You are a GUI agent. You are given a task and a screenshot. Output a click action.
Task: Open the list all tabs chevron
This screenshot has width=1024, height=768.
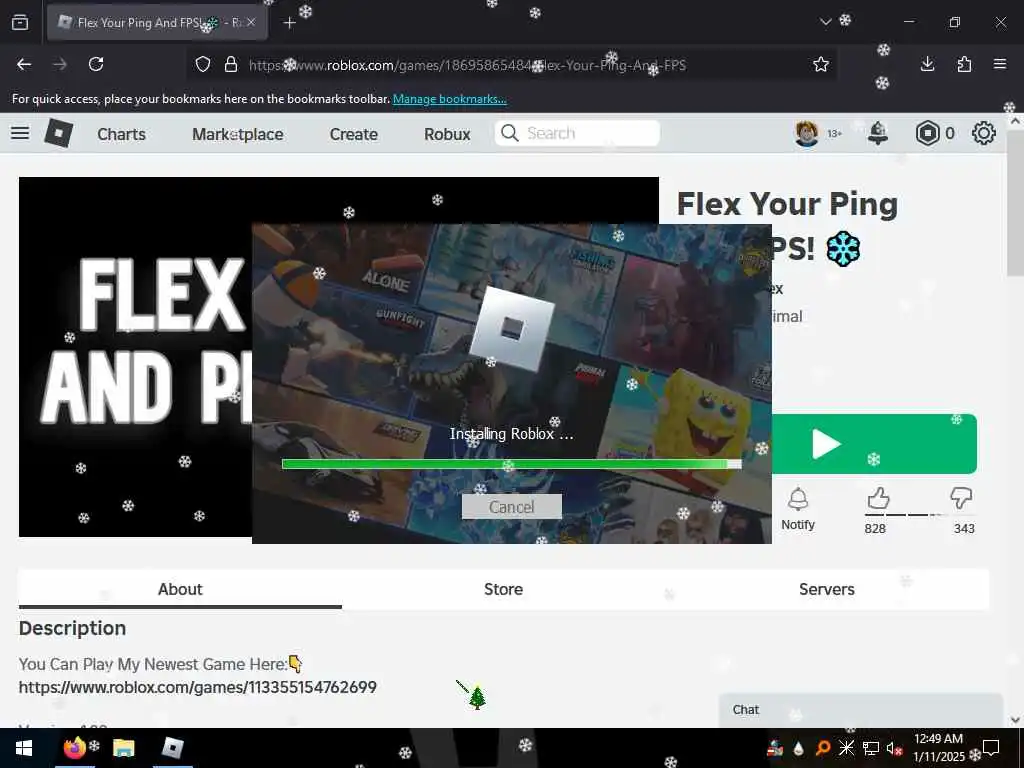click(825, 22)
